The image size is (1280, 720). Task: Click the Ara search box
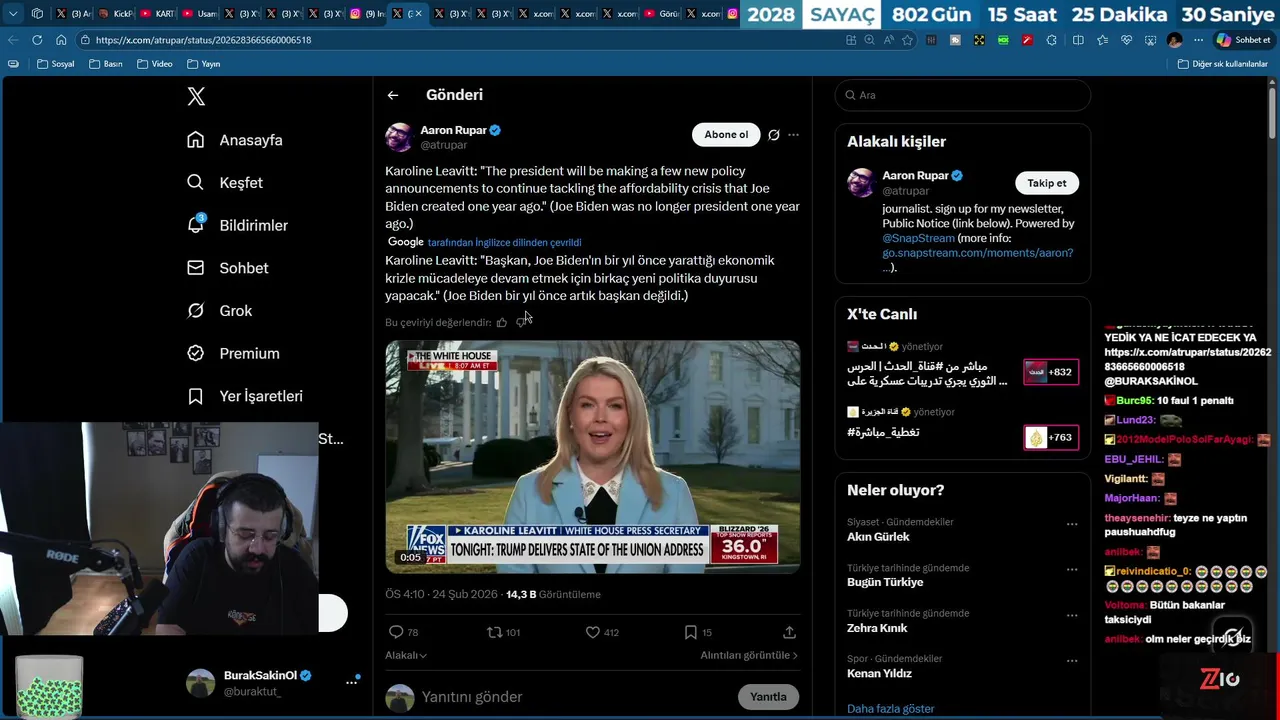[x=962, y=95]
